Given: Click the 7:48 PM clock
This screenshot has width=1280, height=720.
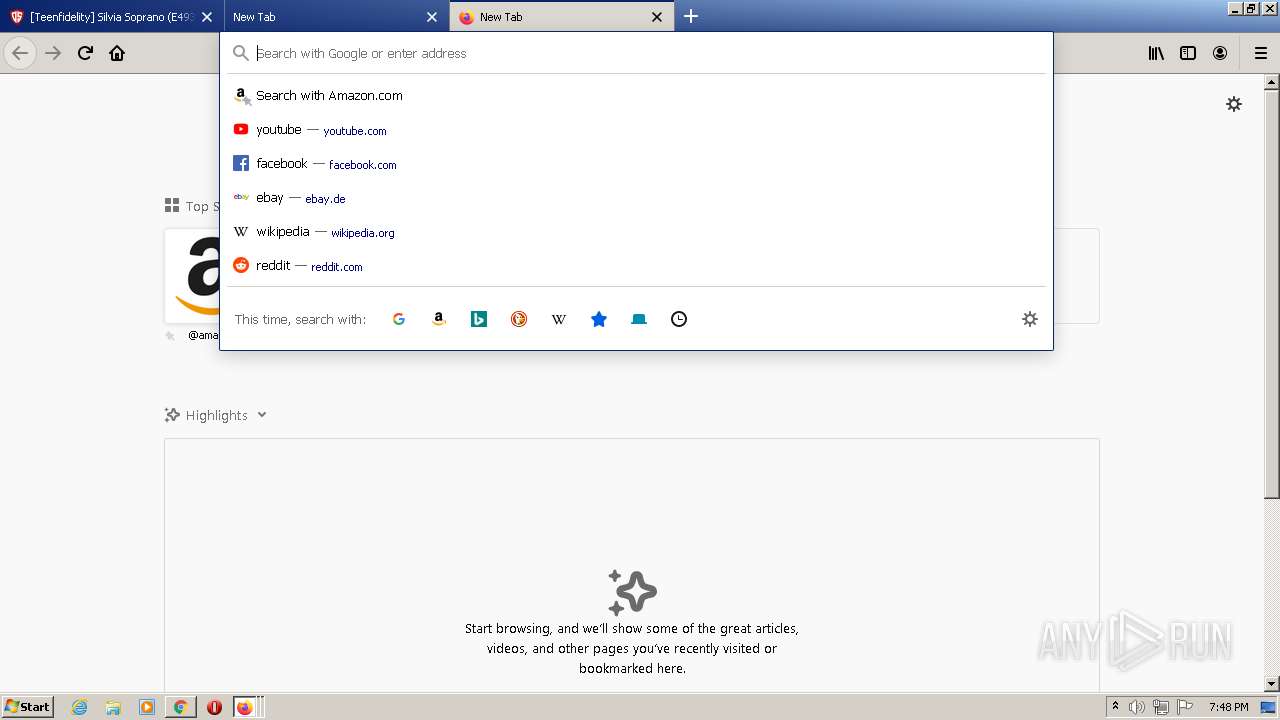Looking at the screenshot, I should coord(1228,707).
